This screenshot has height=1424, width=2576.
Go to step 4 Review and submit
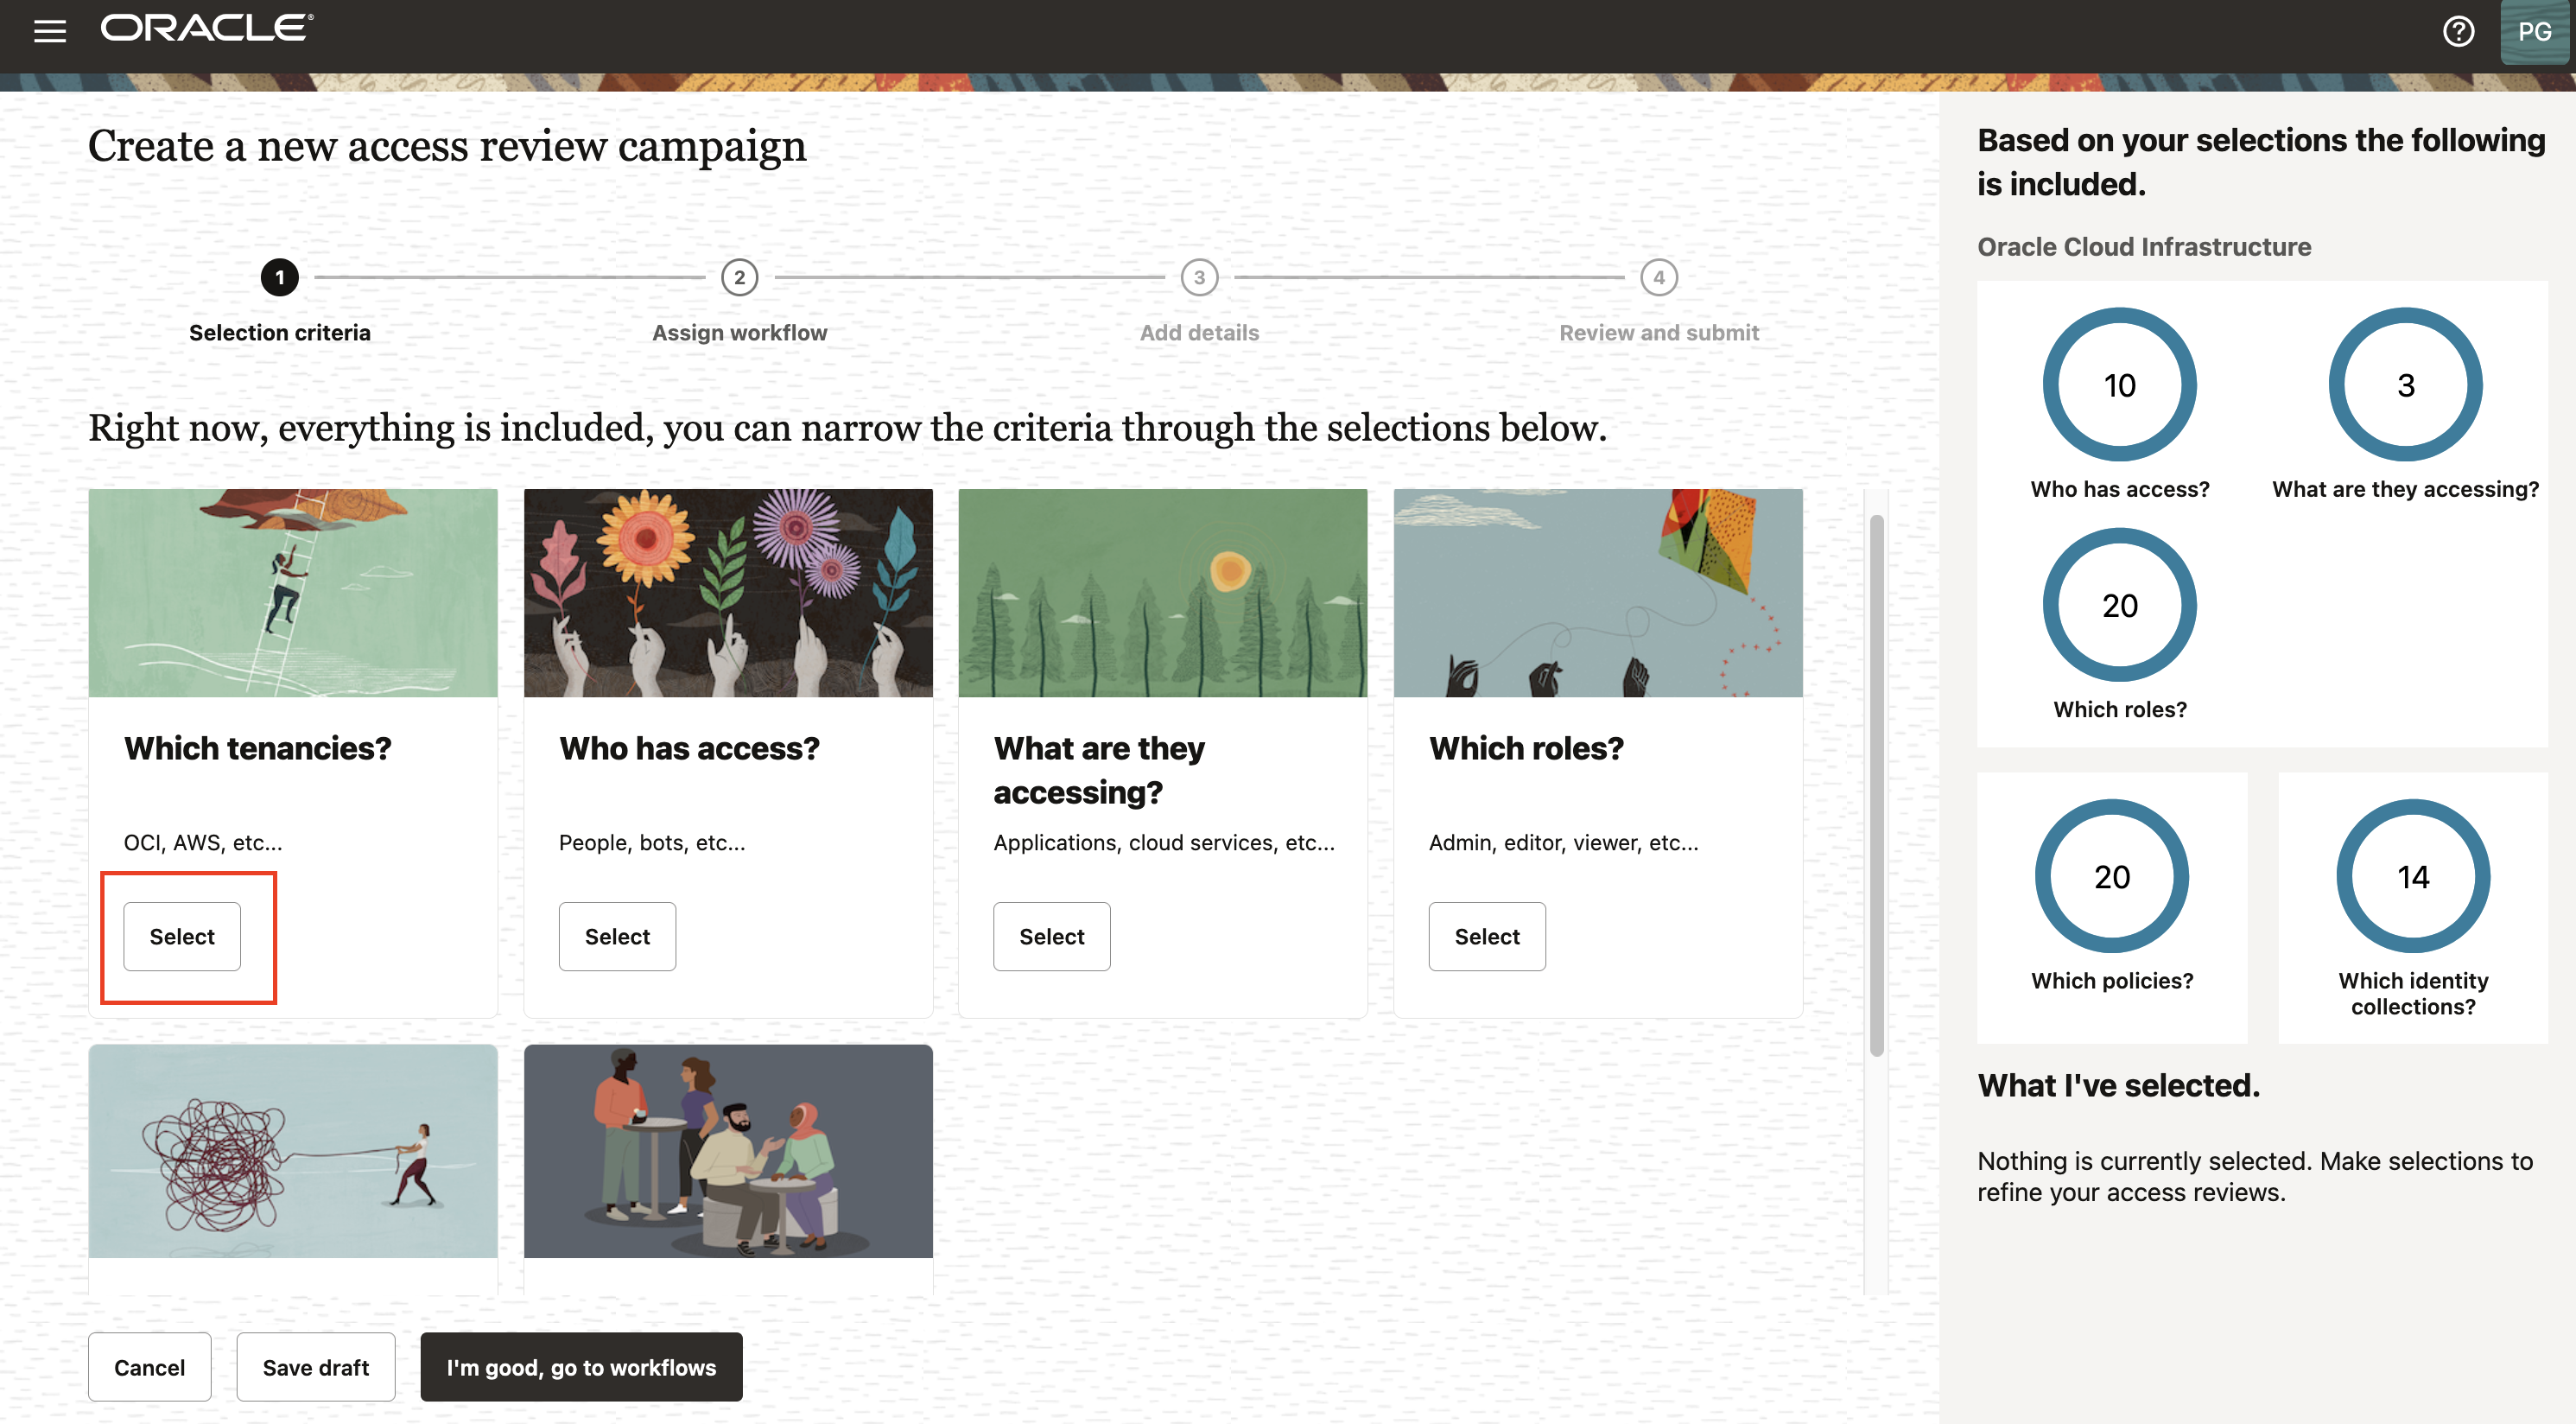pyautogui.click(x=1658, y=277)
